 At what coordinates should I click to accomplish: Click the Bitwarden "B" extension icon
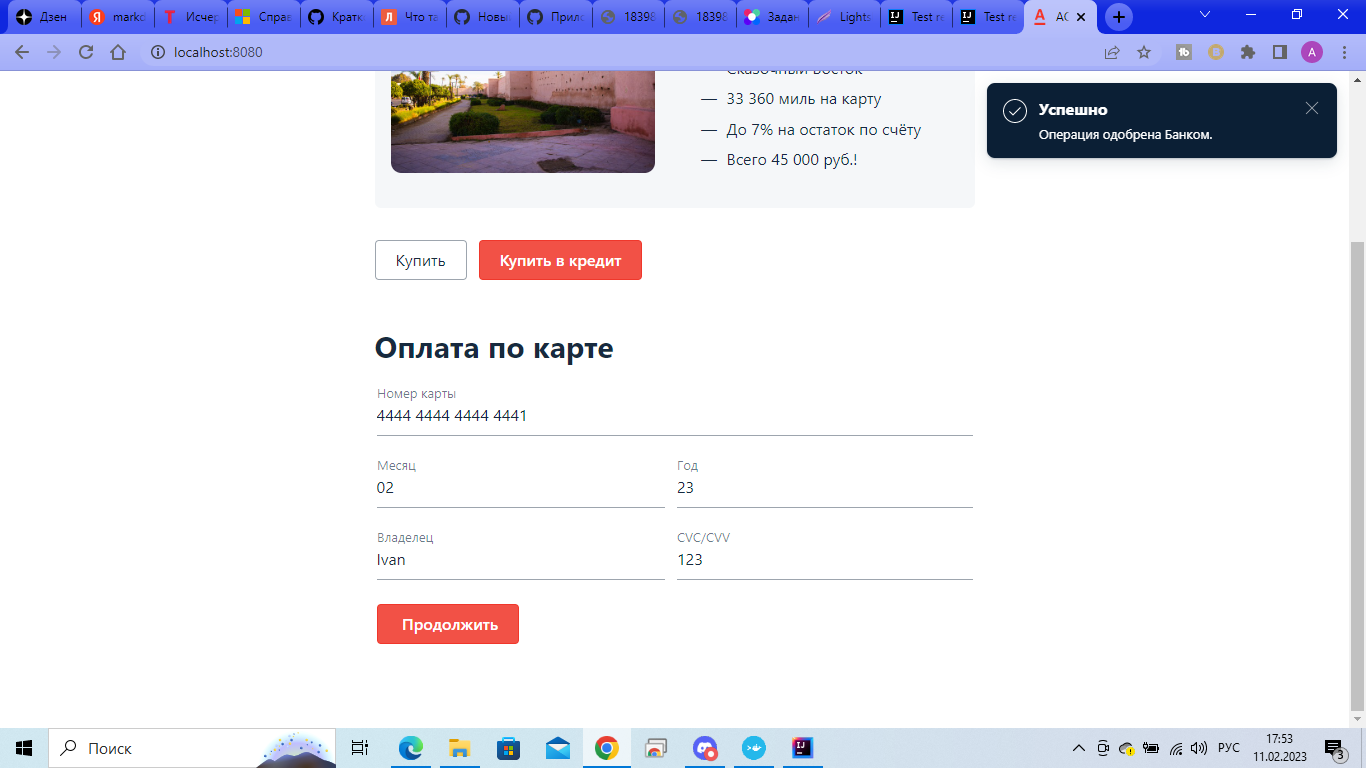(x=1217, y=51)
